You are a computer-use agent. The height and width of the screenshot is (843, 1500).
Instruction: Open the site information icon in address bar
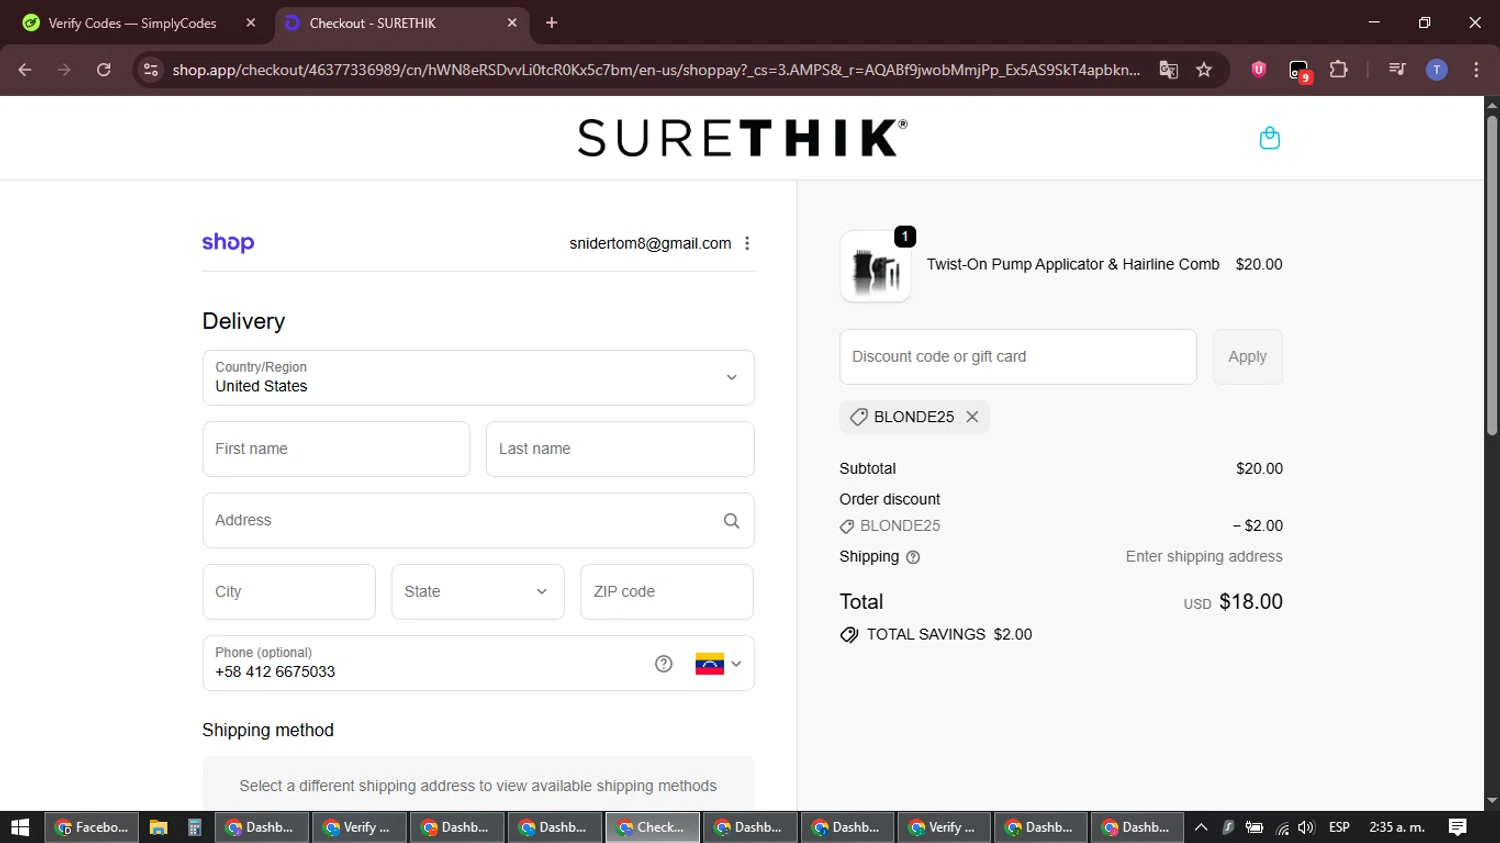click(x=151, y=70)
